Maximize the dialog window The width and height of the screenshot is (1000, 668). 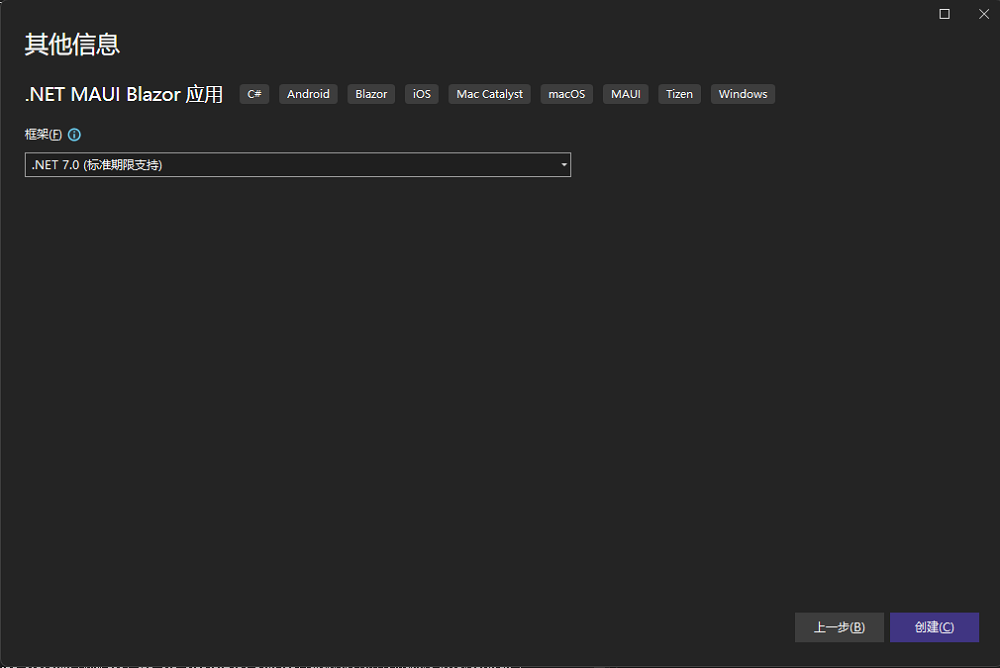pyautogui.click(x=945, y=14)
